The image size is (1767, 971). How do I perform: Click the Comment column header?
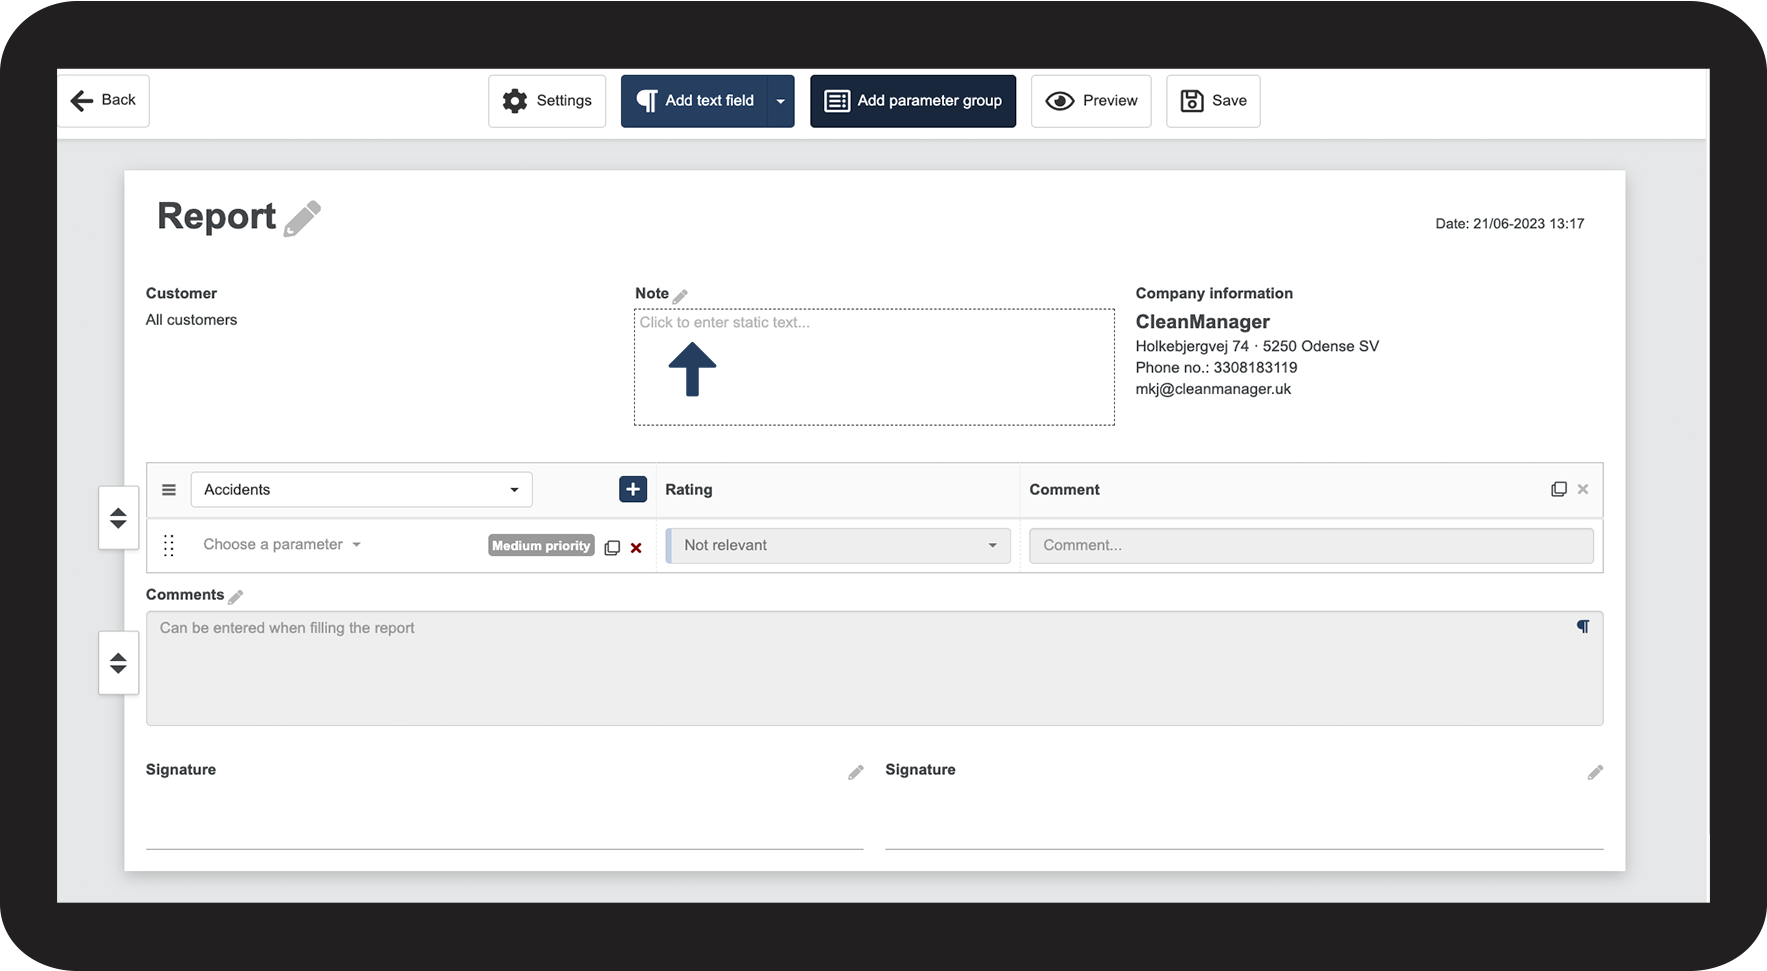(1064, 490)
